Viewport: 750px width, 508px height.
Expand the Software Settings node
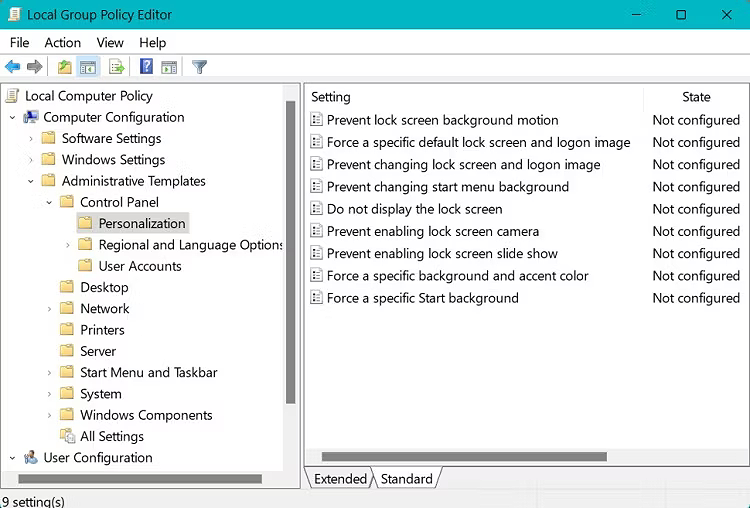(x=31, y=139)
